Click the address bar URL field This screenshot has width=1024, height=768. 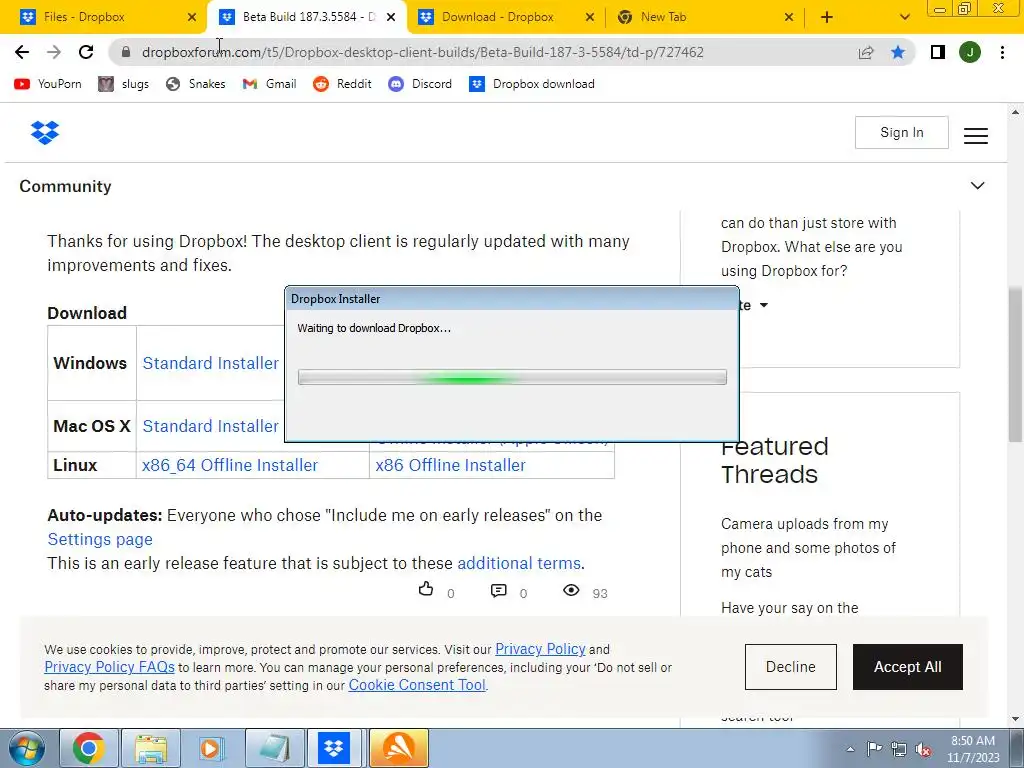pos(423,52)
